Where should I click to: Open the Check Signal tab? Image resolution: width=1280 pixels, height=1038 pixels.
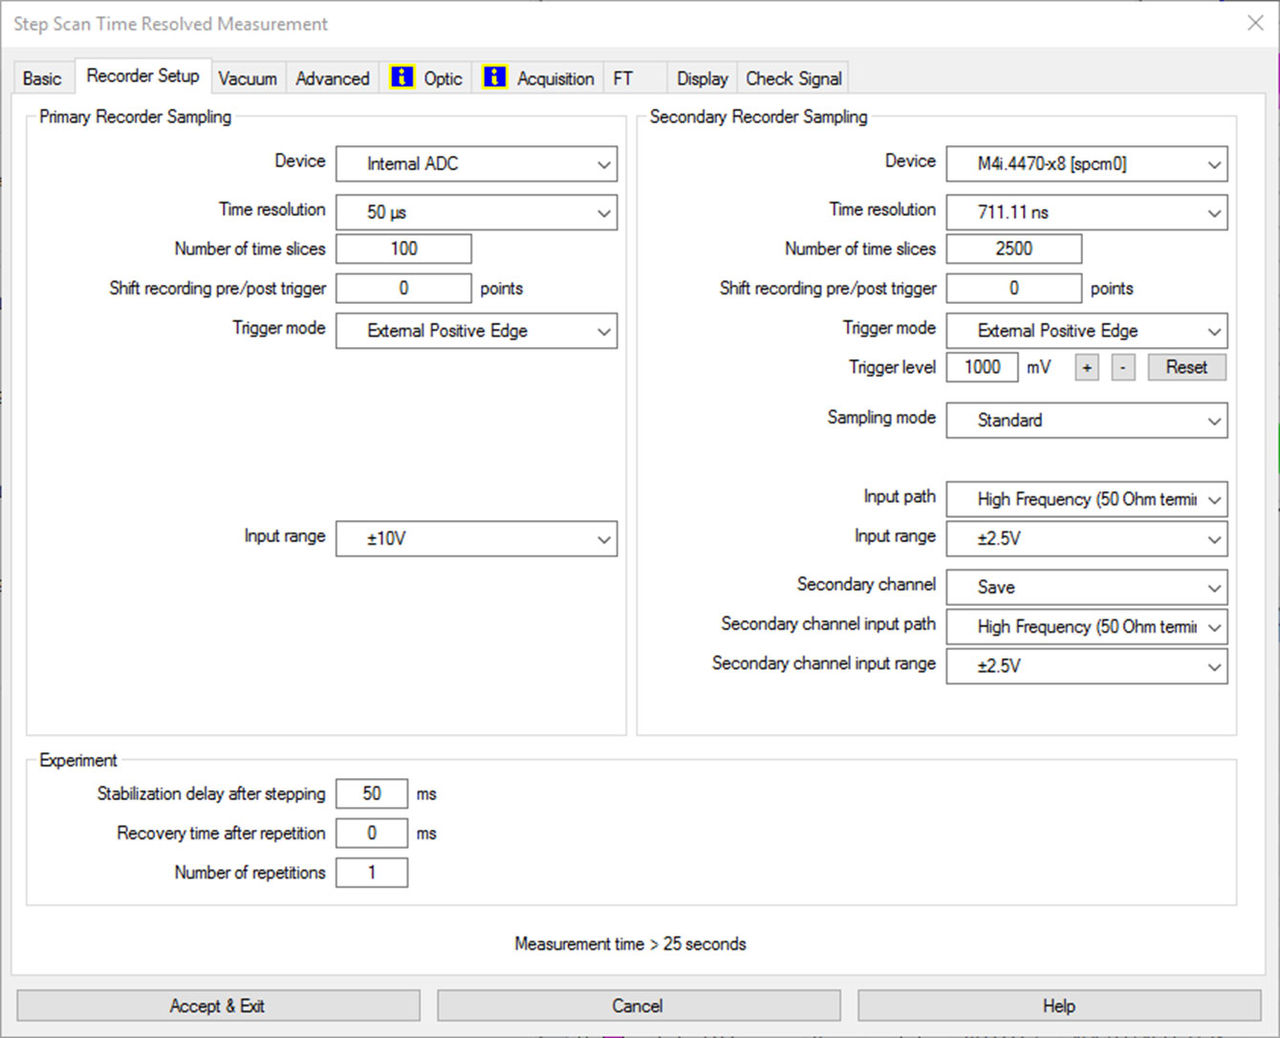793,78
